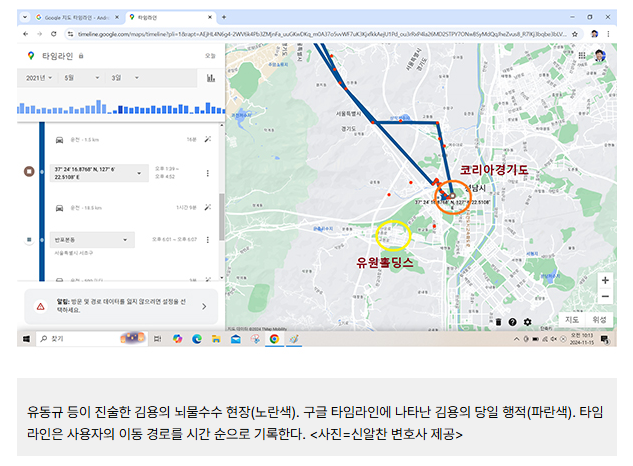
Task: Open the Google apps grid icon
Action: [x=582, y=55]
